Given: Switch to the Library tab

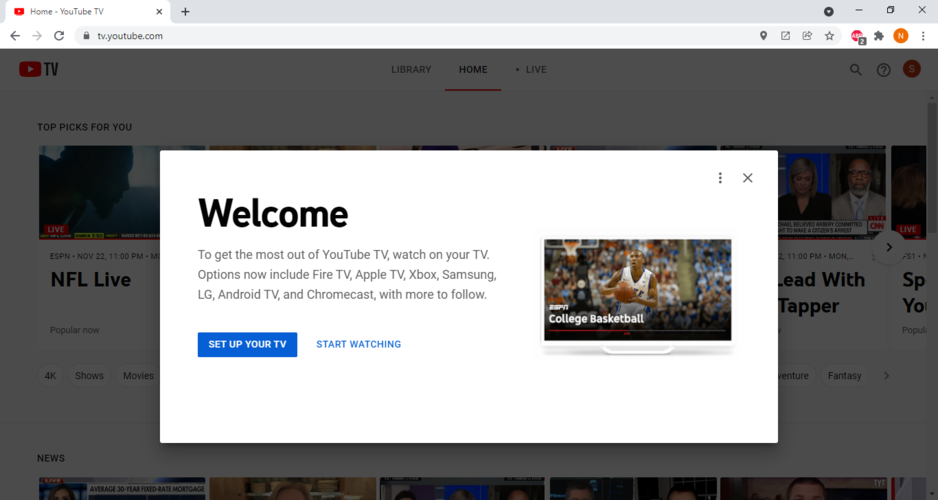Looking at the screenshot, I should (411, 70).
